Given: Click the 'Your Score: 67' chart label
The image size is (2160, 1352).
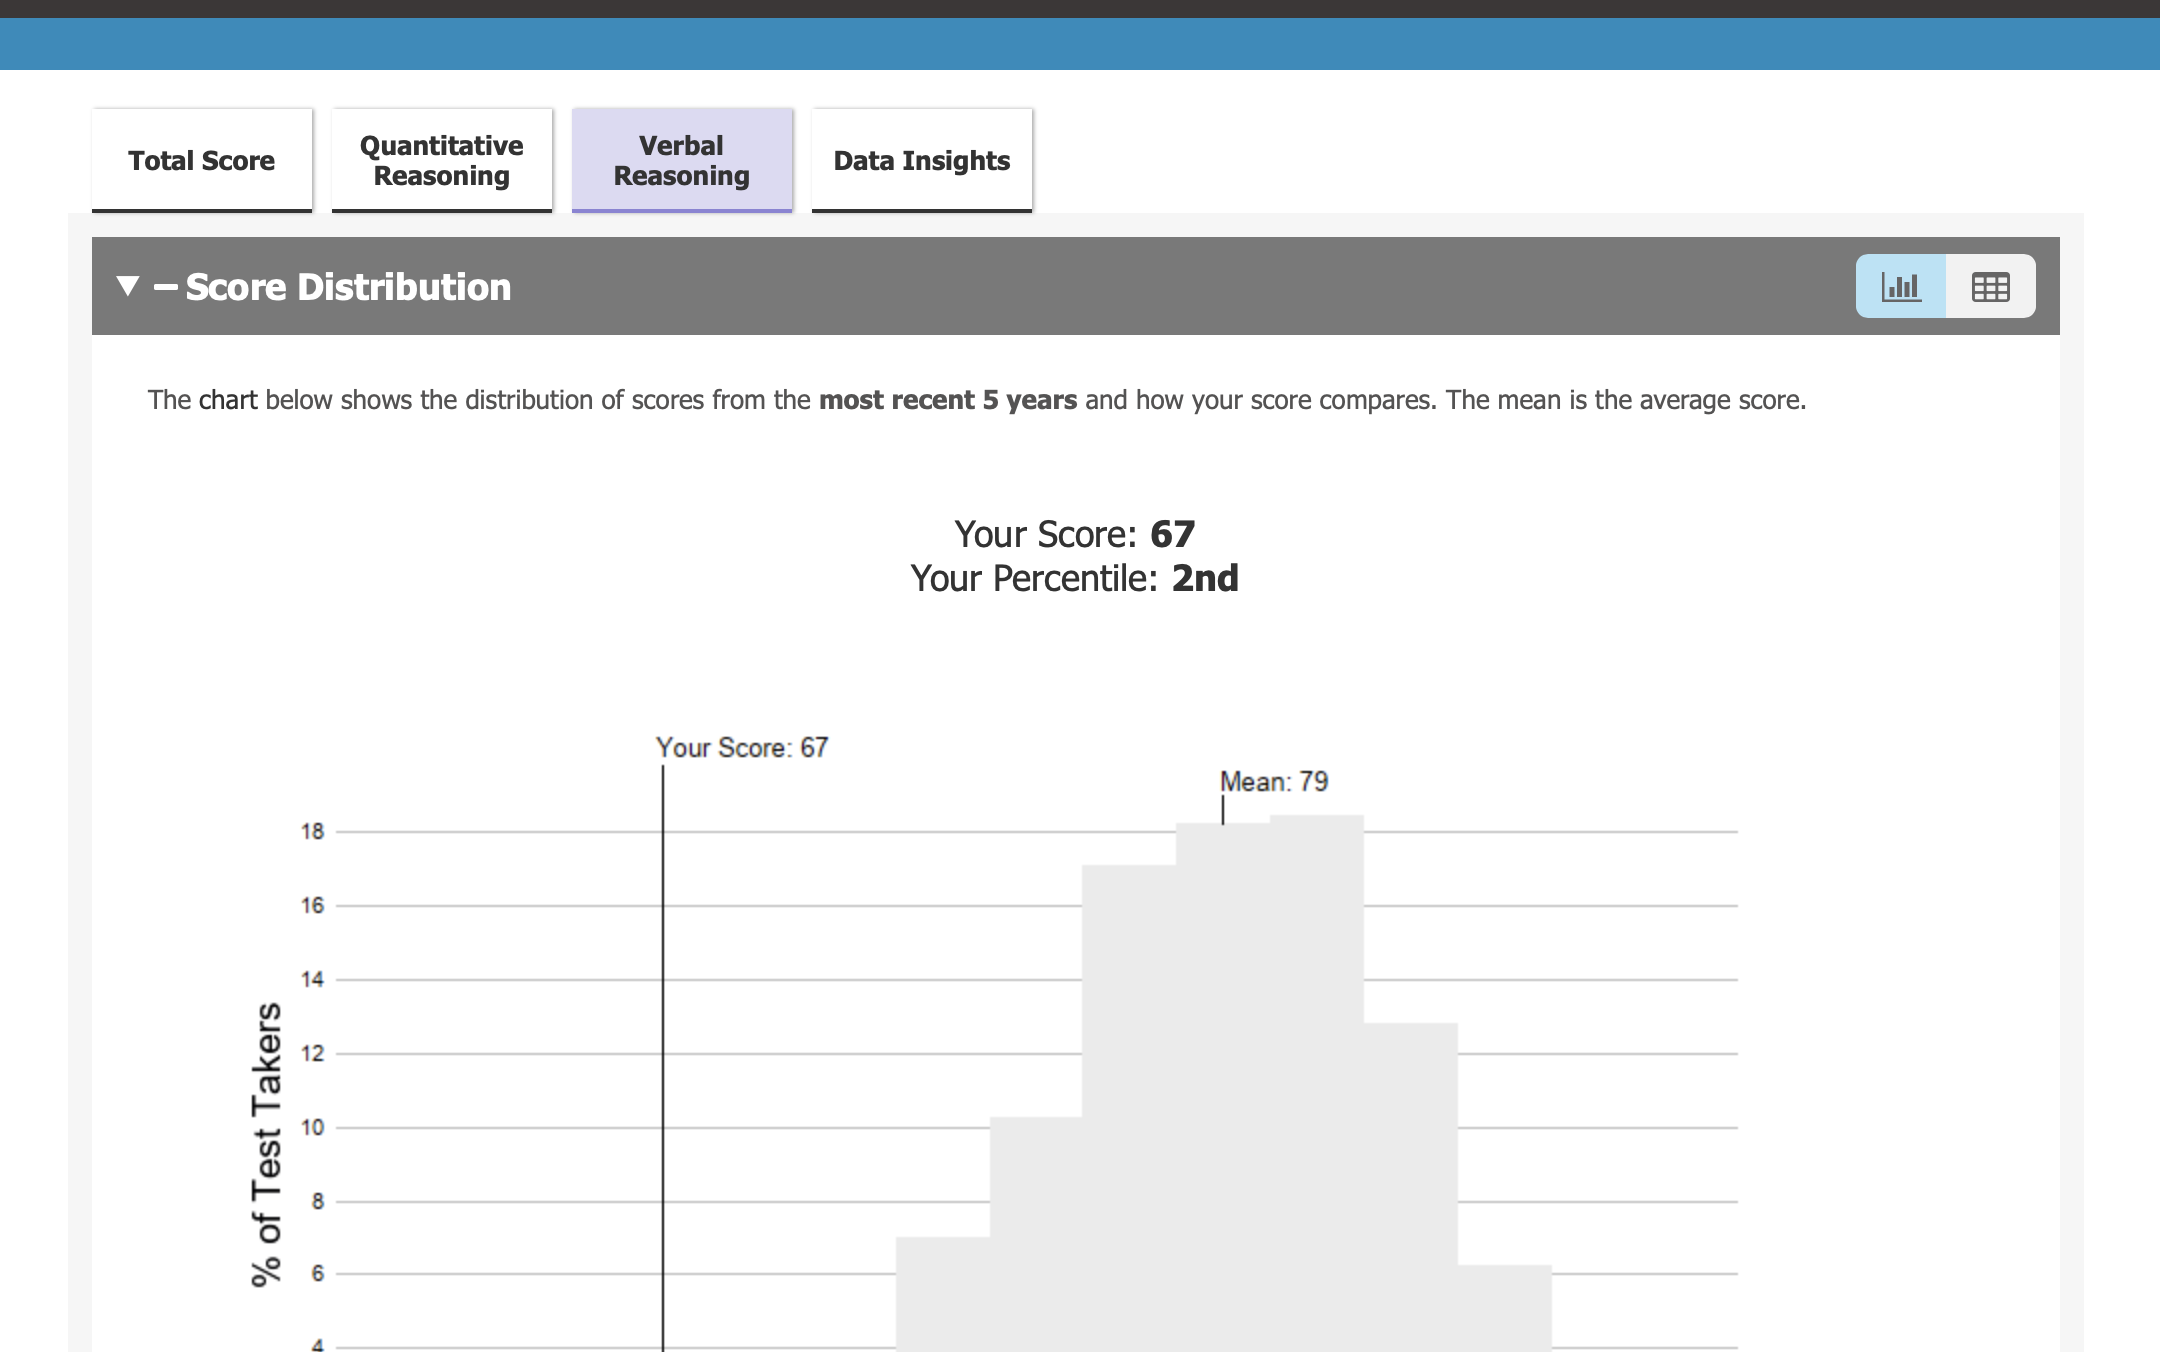Looking at the screenshot, I should pyautogui.click(x=741, y=748).
